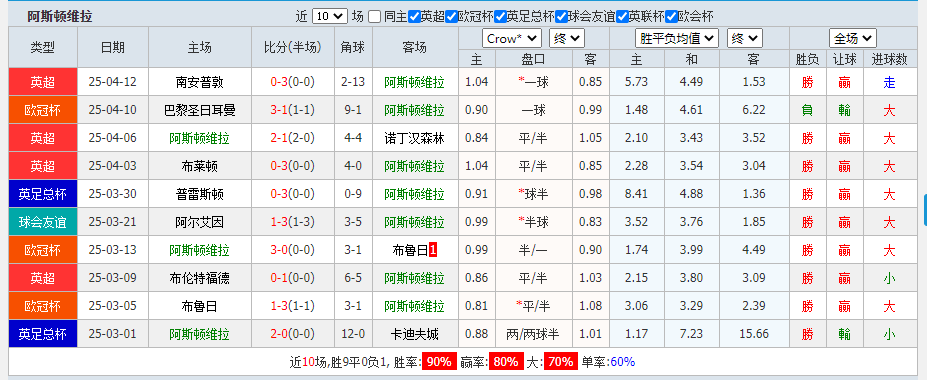
Task: Click the 英足总杯 tag on the 25-03-30 row
Action: click(x=43, y=194)
